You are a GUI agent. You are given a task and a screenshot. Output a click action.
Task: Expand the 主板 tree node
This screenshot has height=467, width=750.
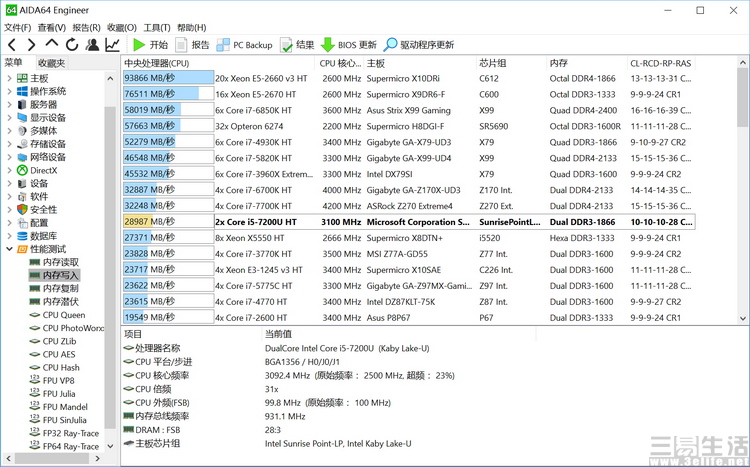tap(10, 78)
